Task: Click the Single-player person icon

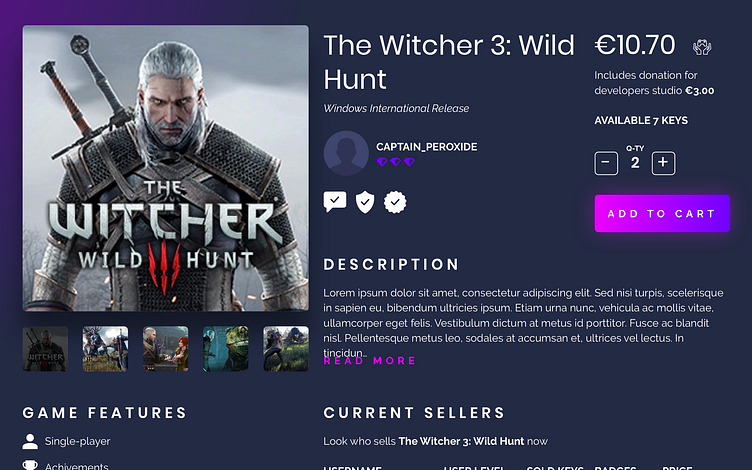Action: tap(30, 441)
